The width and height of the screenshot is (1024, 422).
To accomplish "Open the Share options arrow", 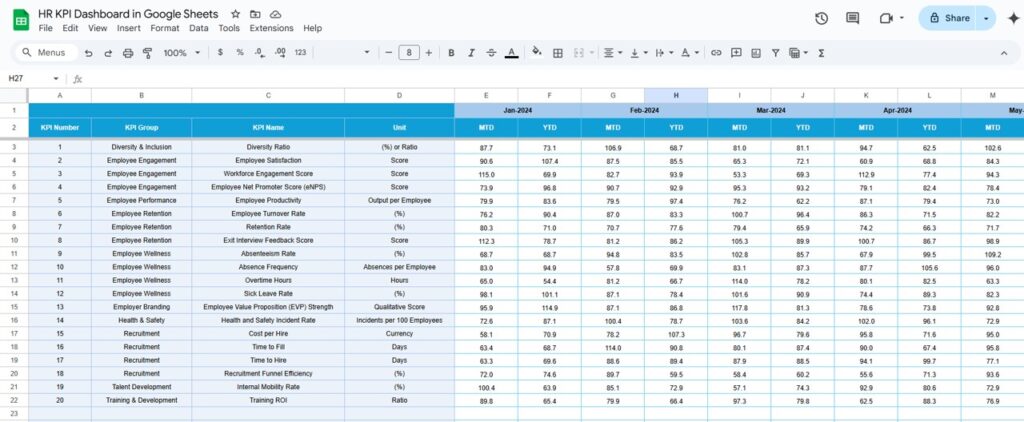I will [986, 18].
